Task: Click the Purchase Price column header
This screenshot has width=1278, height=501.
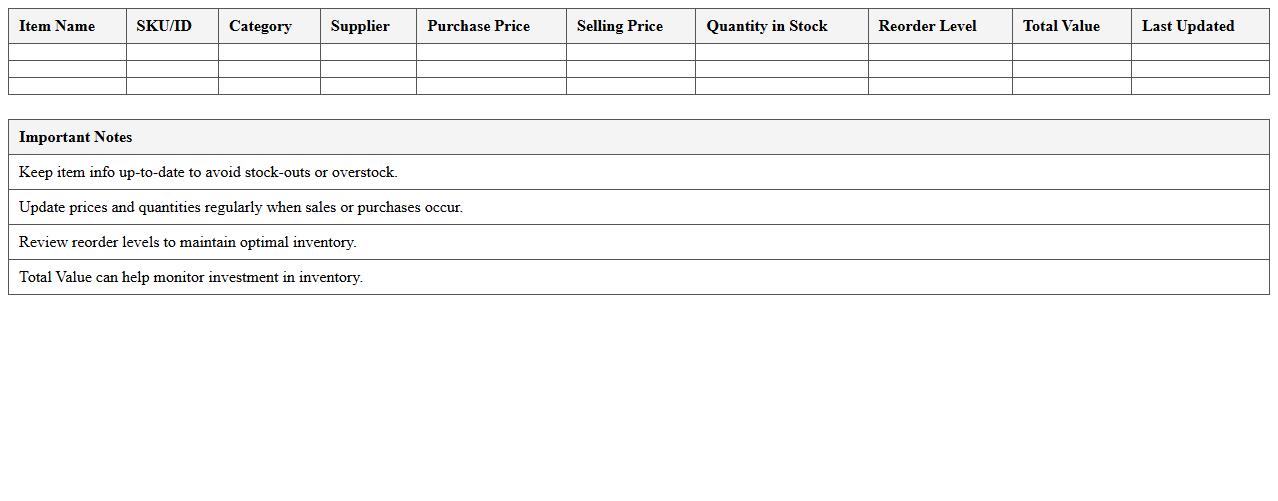Action: coord(478,26)
